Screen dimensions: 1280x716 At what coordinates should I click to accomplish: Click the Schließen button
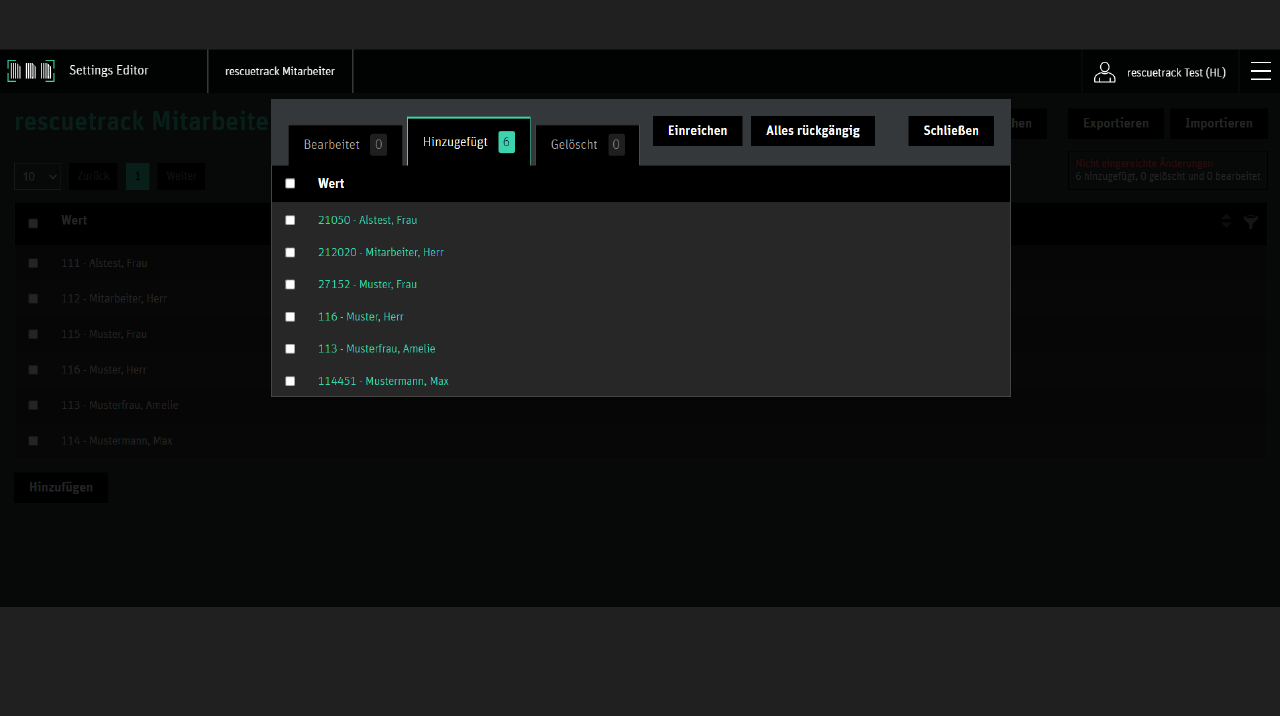[950, 130]
